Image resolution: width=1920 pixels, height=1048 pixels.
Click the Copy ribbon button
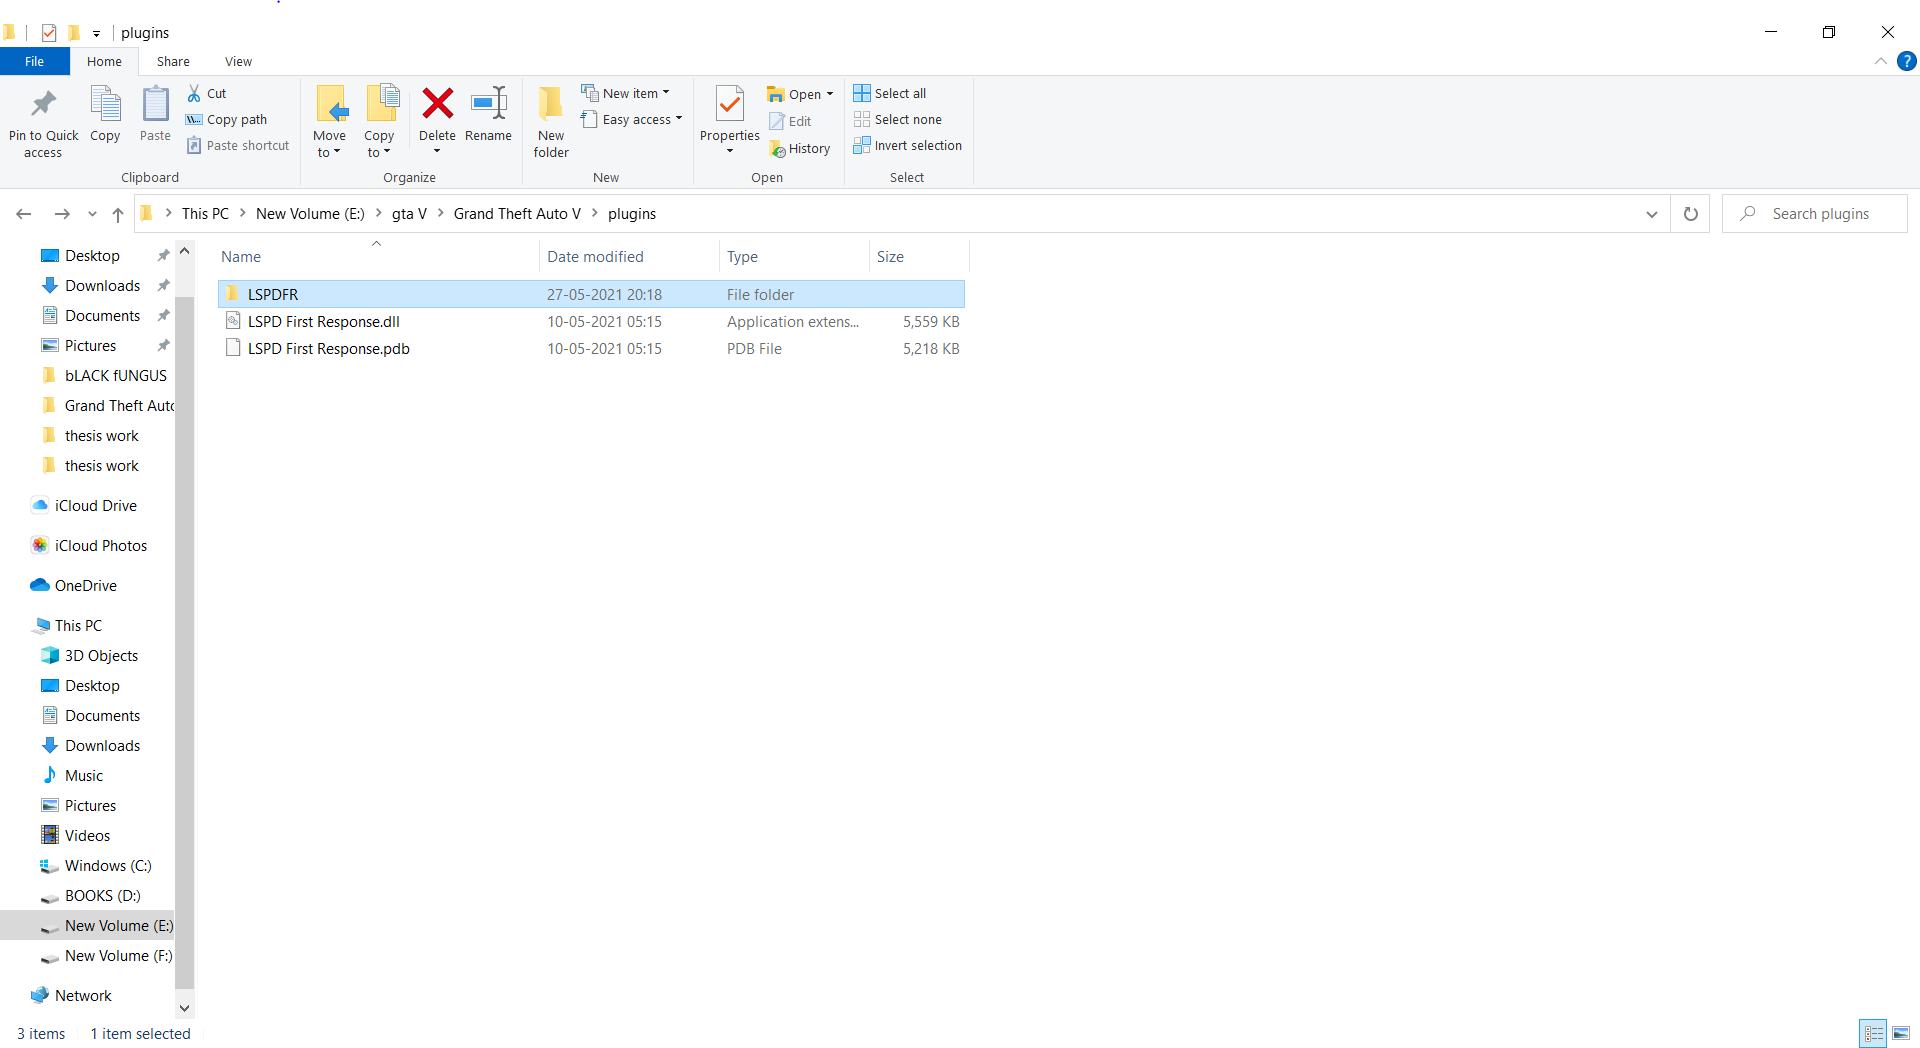pyautogui.click(x=105, y=114)
